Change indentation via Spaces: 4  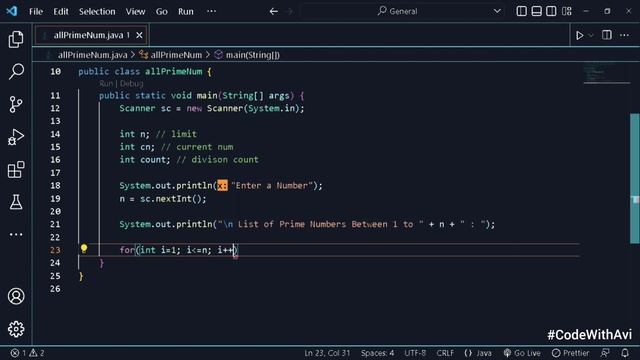tap(377, 353)
